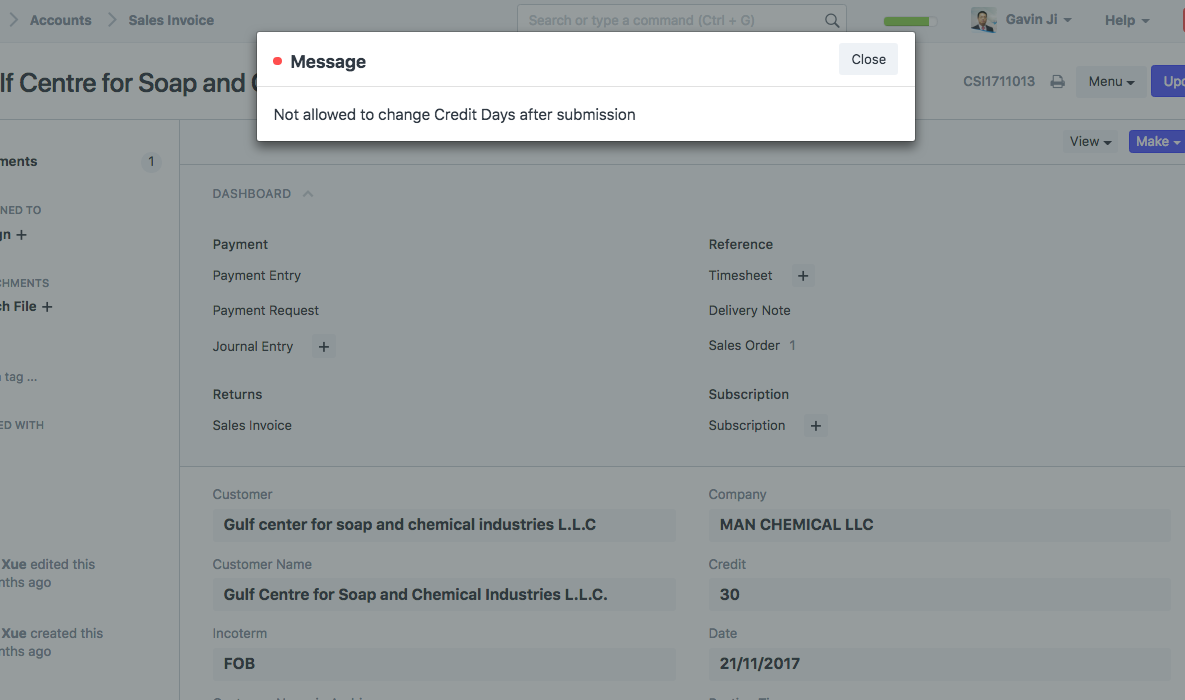This screenshot has height=700, width=1185.
Task: Go to Accounts breadcrumb
Action: (60, 20)
